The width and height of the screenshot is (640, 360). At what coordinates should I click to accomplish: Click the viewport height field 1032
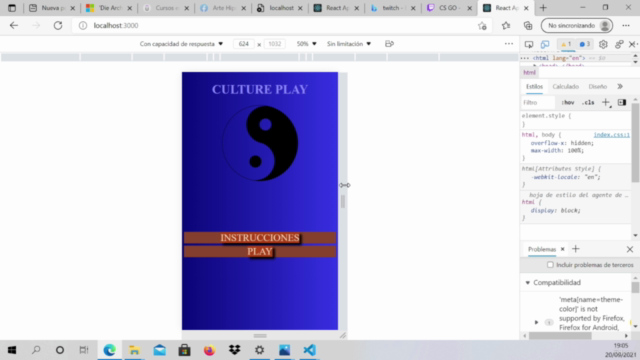tap(275, 44)
